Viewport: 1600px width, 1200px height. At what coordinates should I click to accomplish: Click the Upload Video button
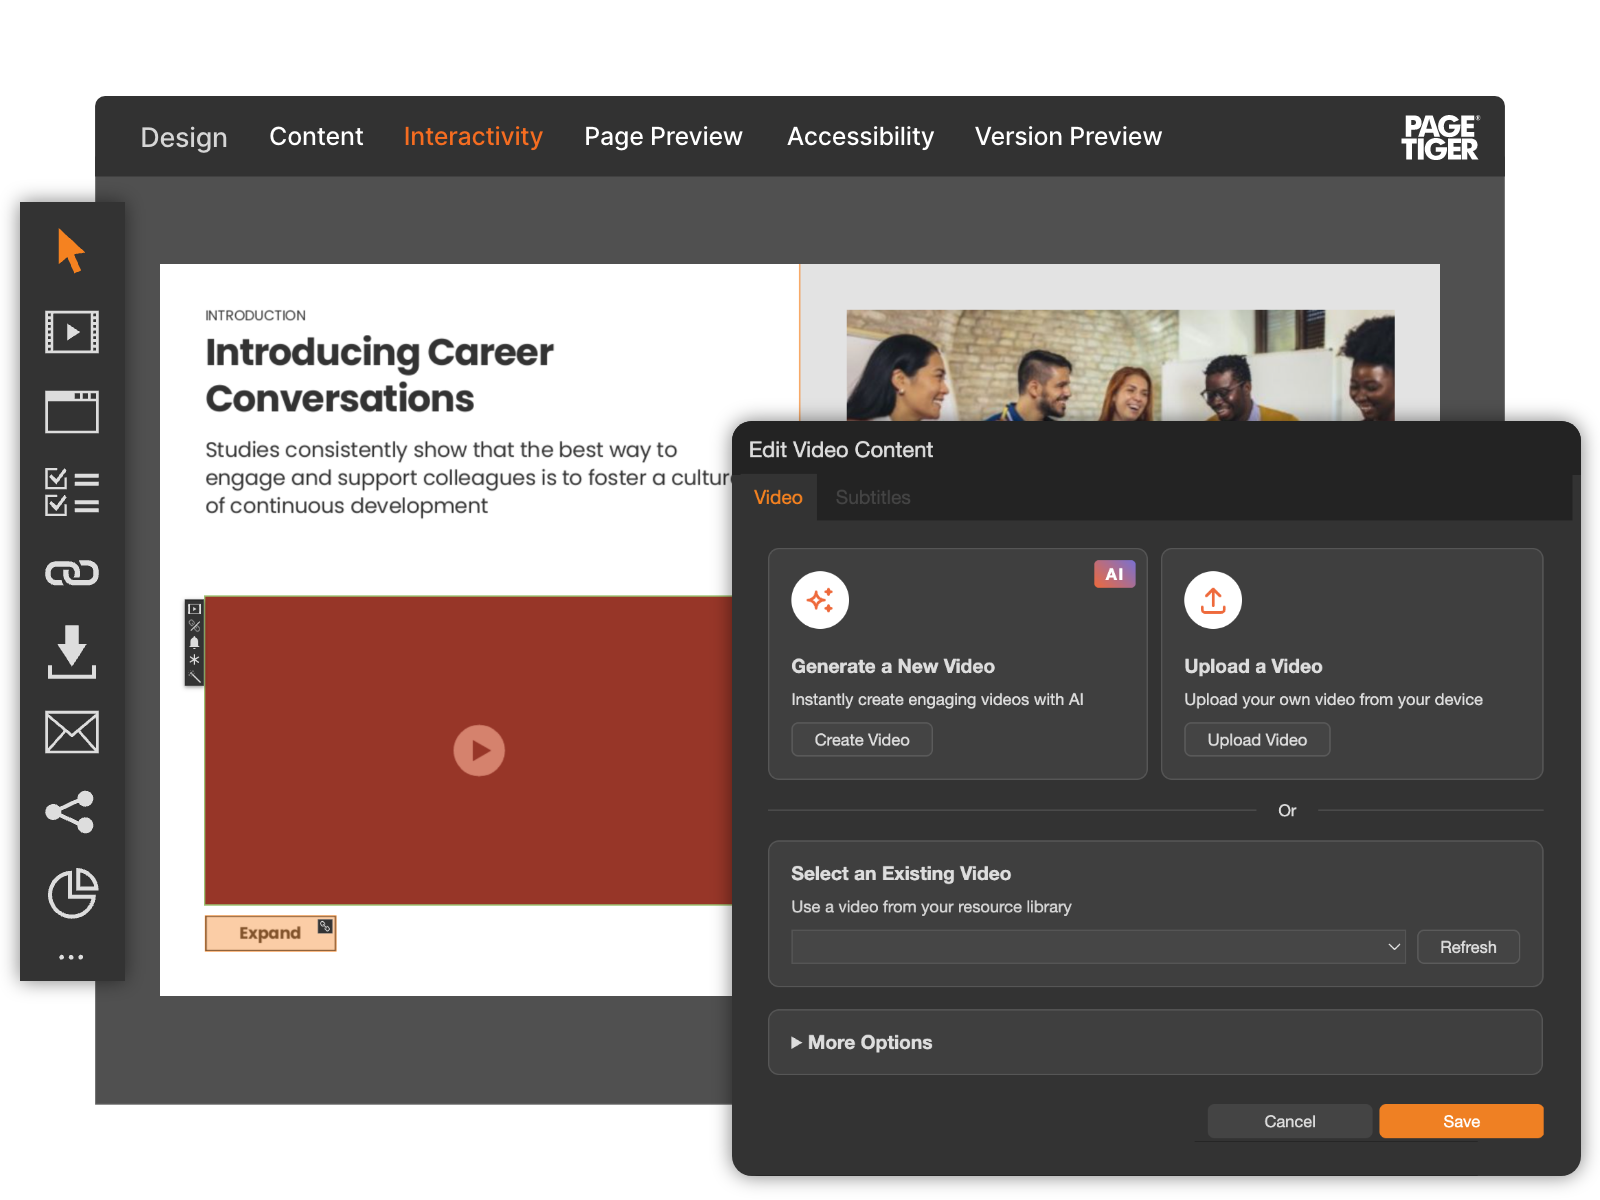coord(1257,740)
